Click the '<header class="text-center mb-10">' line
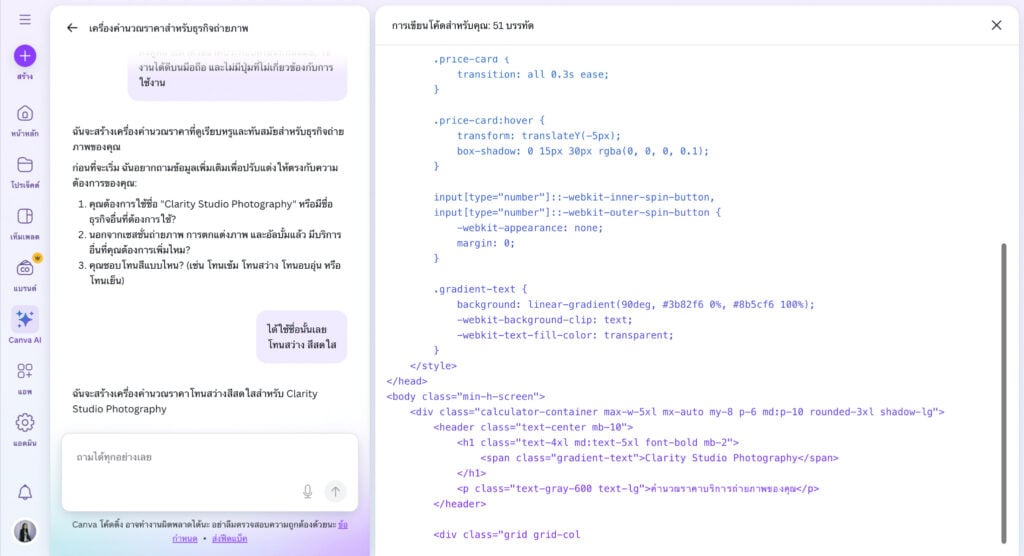The height and width of the screenshot is (556, 1024). click(533, 427)
